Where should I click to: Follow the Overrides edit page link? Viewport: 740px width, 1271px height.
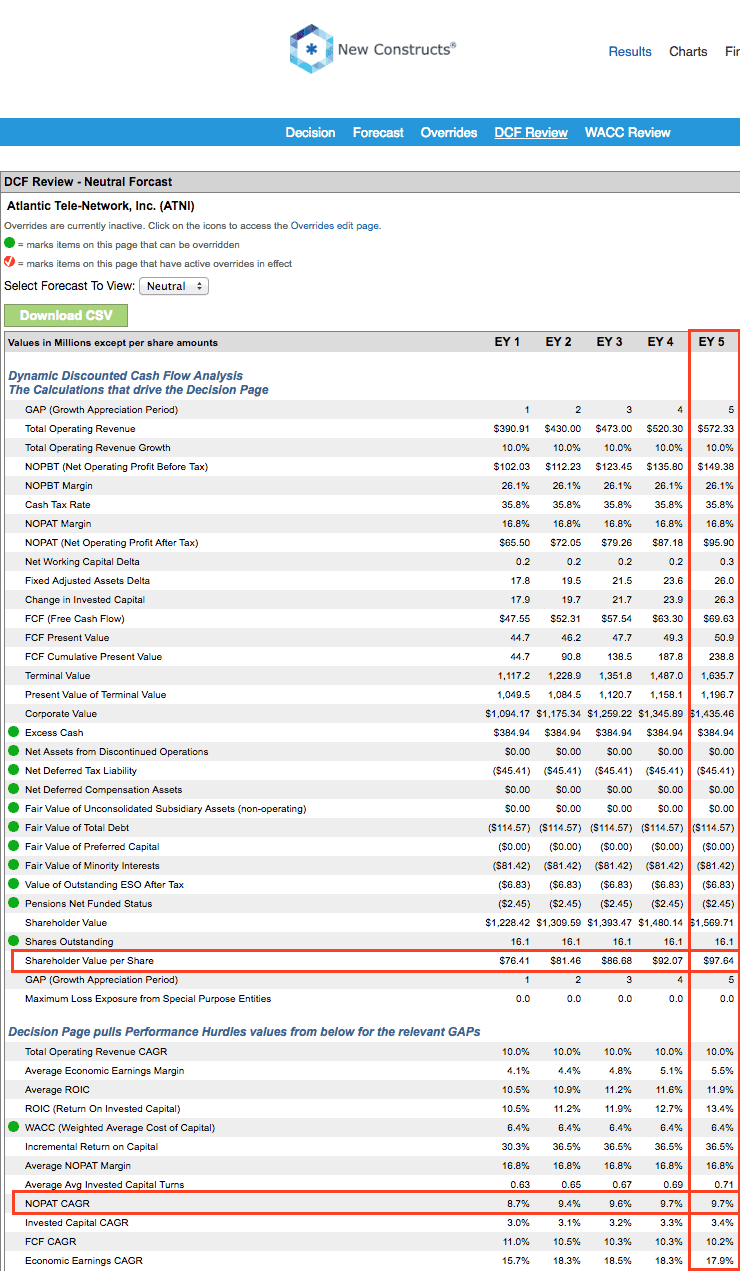pos(335,226)
